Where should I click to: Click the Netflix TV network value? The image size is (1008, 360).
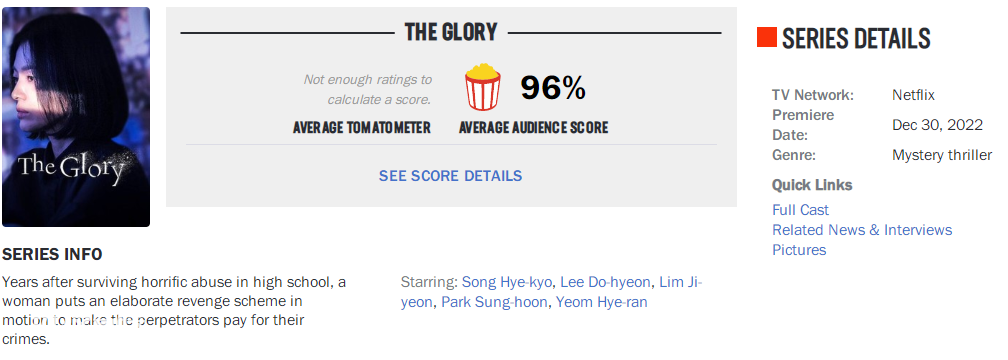pos(913,95)
